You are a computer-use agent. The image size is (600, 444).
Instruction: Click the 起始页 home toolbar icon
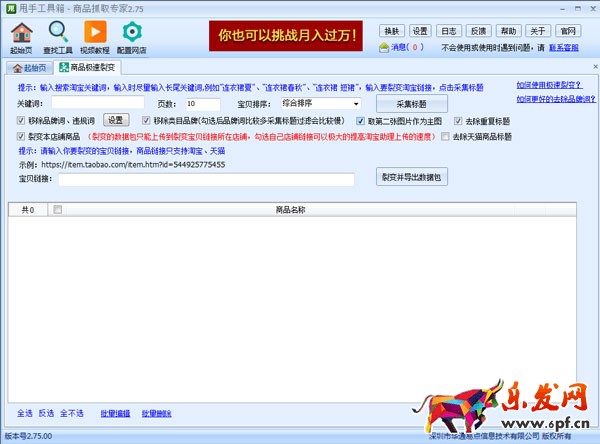[20, 37]
